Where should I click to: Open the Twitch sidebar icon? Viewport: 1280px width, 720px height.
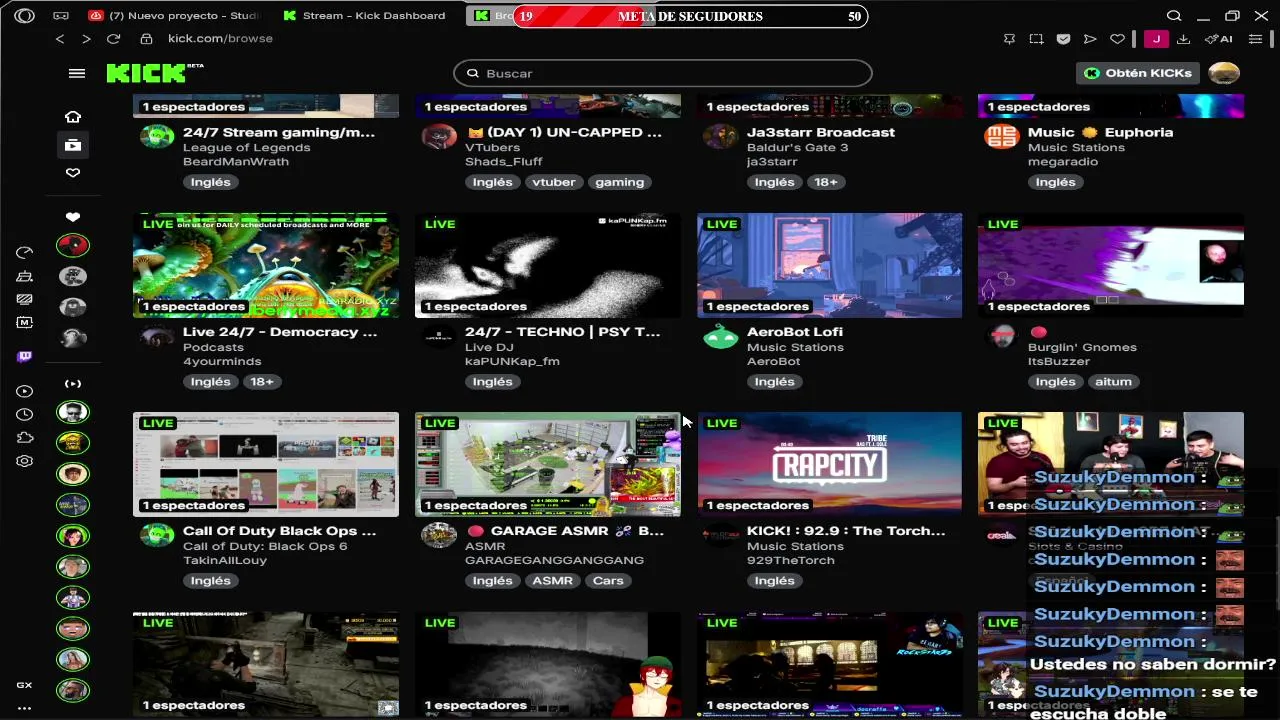[x=25, y=356]
